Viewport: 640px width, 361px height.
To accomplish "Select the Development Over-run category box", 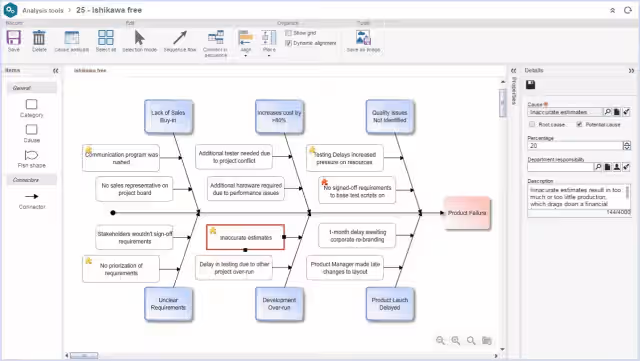I will point(279,304).
